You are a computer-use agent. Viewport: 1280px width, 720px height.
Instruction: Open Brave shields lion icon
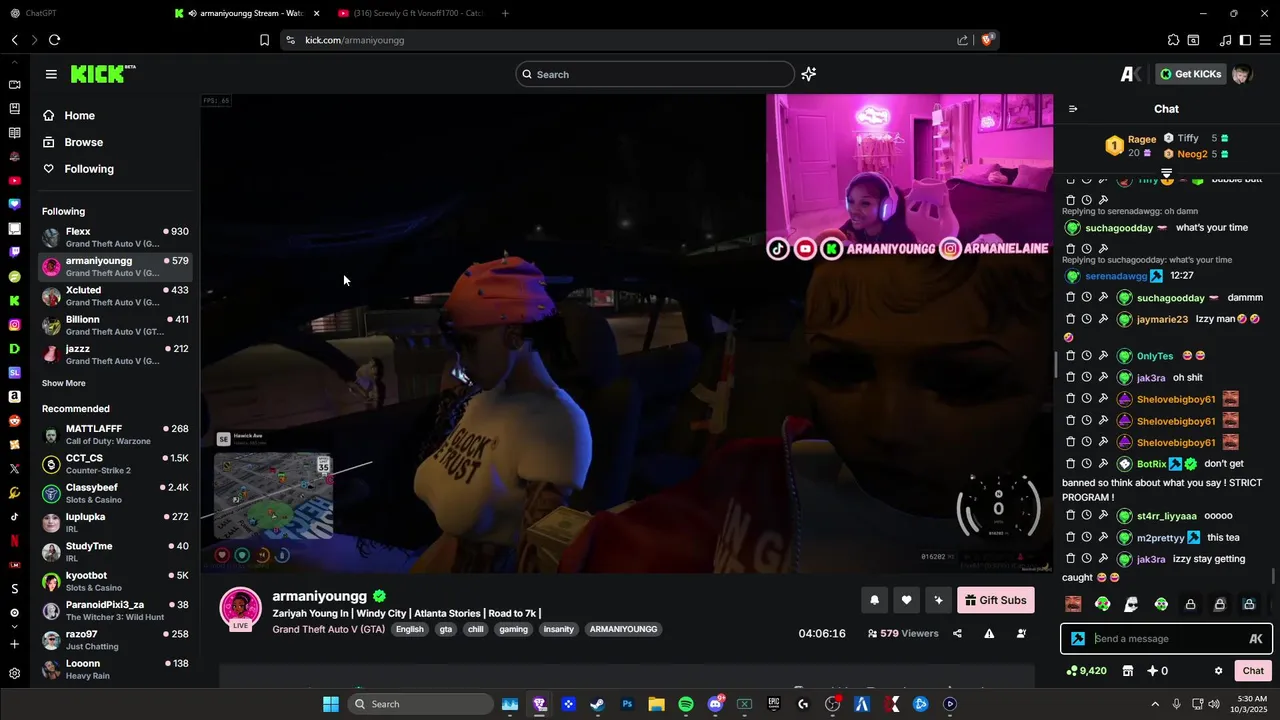(x=988, y=40)
